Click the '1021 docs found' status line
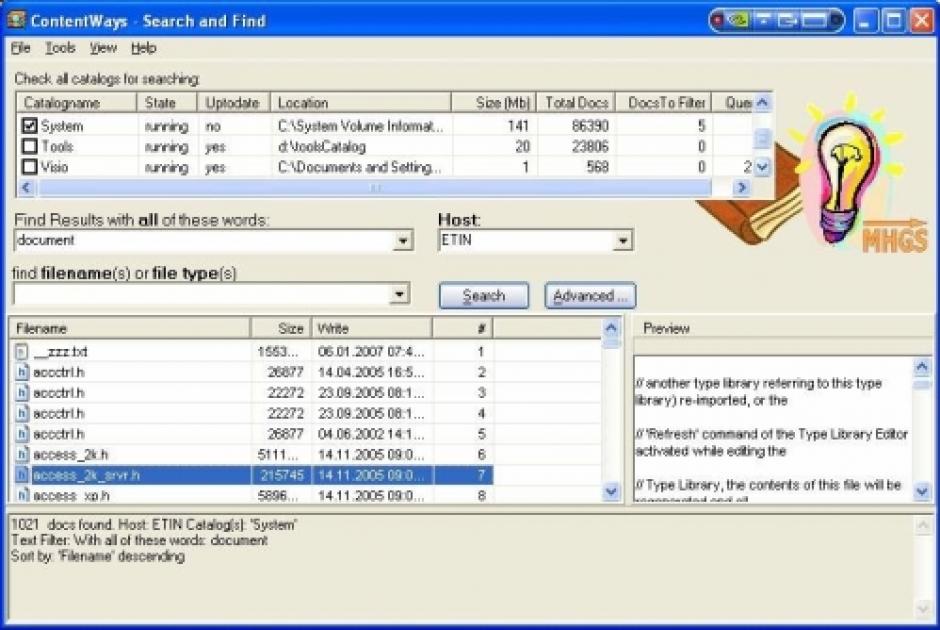Image resolution: width=940 pixels, height=630 pixels. click(154, 525)
